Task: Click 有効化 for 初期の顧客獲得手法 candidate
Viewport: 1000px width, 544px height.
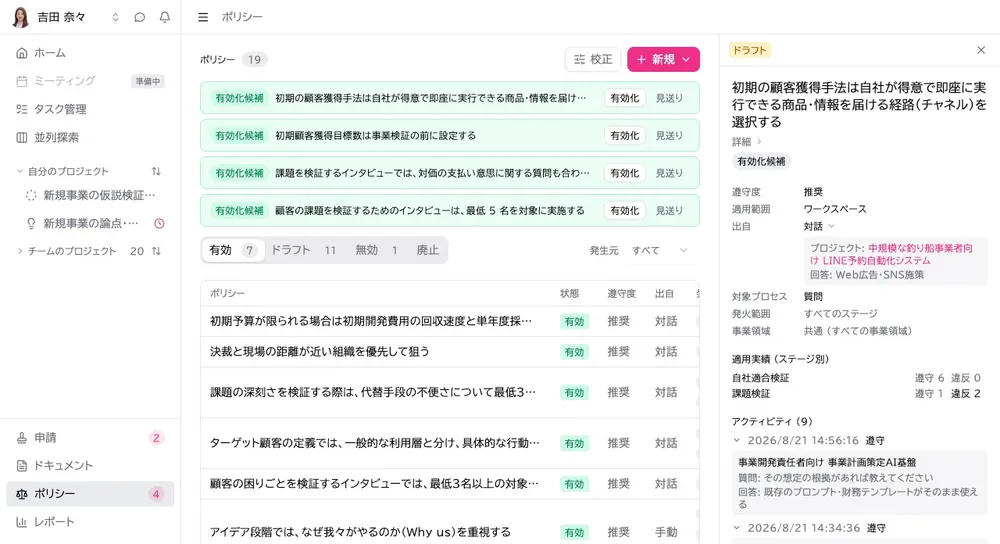Action: click(x=624, y=98)
